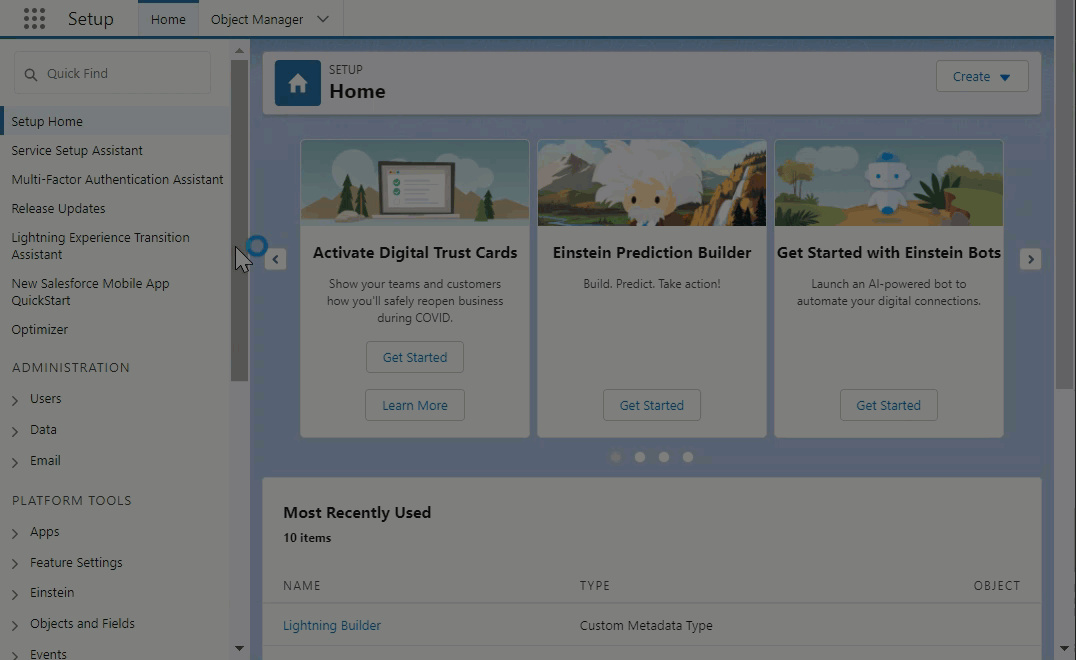The image size is (1076, 660).
Task: Open the Create dropdown menu
Action: click(x=982, y=77)
